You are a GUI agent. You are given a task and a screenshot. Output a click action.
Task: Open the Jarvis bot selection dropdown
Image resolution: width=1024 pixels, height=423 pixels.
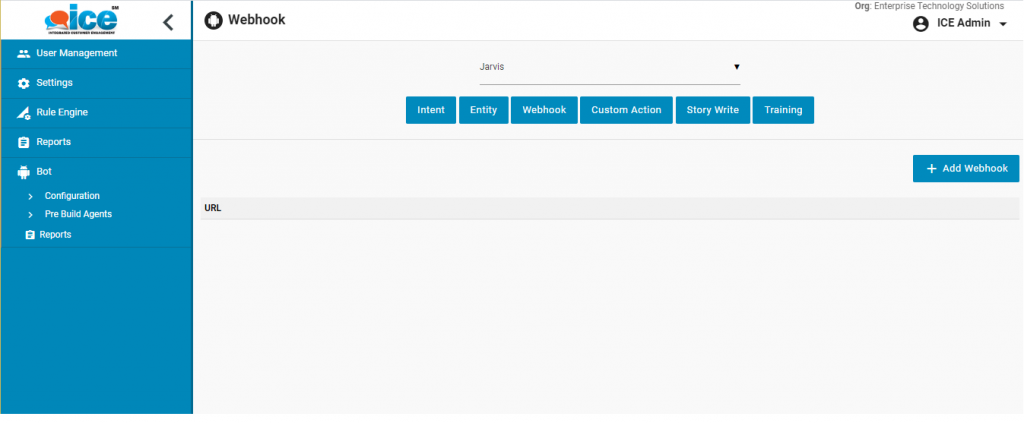point(609,67)
